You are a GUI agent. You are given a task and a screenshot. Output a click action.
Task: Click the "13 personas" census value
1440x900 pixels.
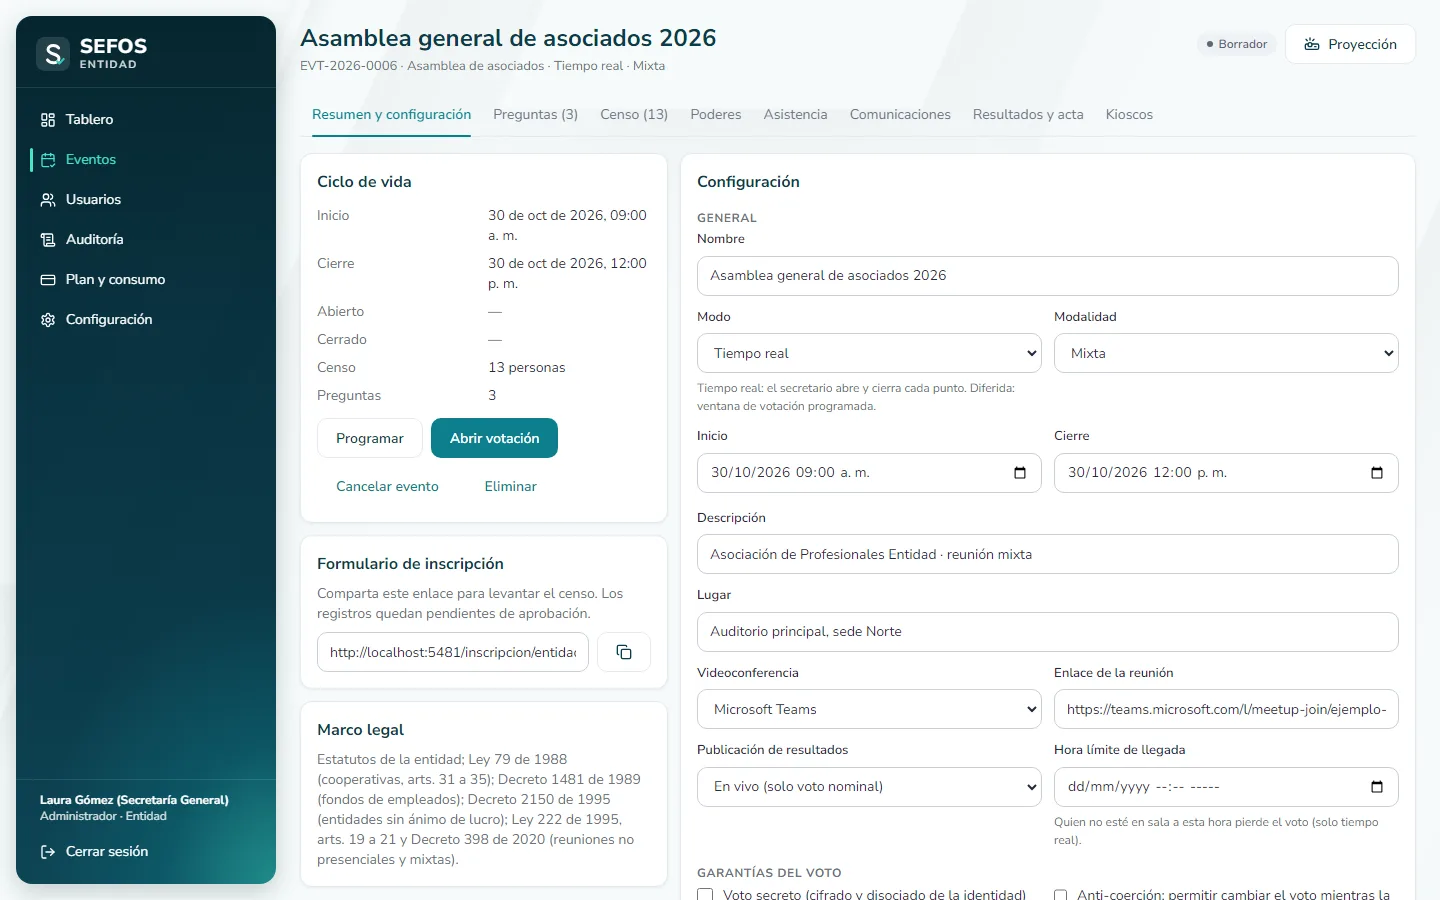pyautogui.click(x=527, y=368)
